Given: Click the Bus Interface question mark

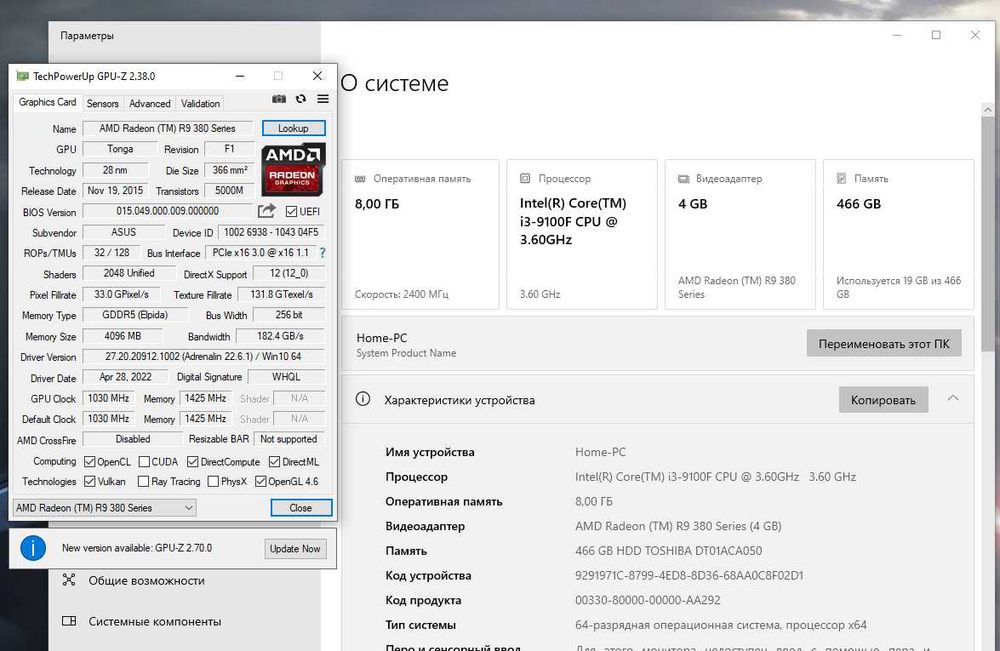Looking at the screenshot, I should pyautogui.click(x=323, y=253).
